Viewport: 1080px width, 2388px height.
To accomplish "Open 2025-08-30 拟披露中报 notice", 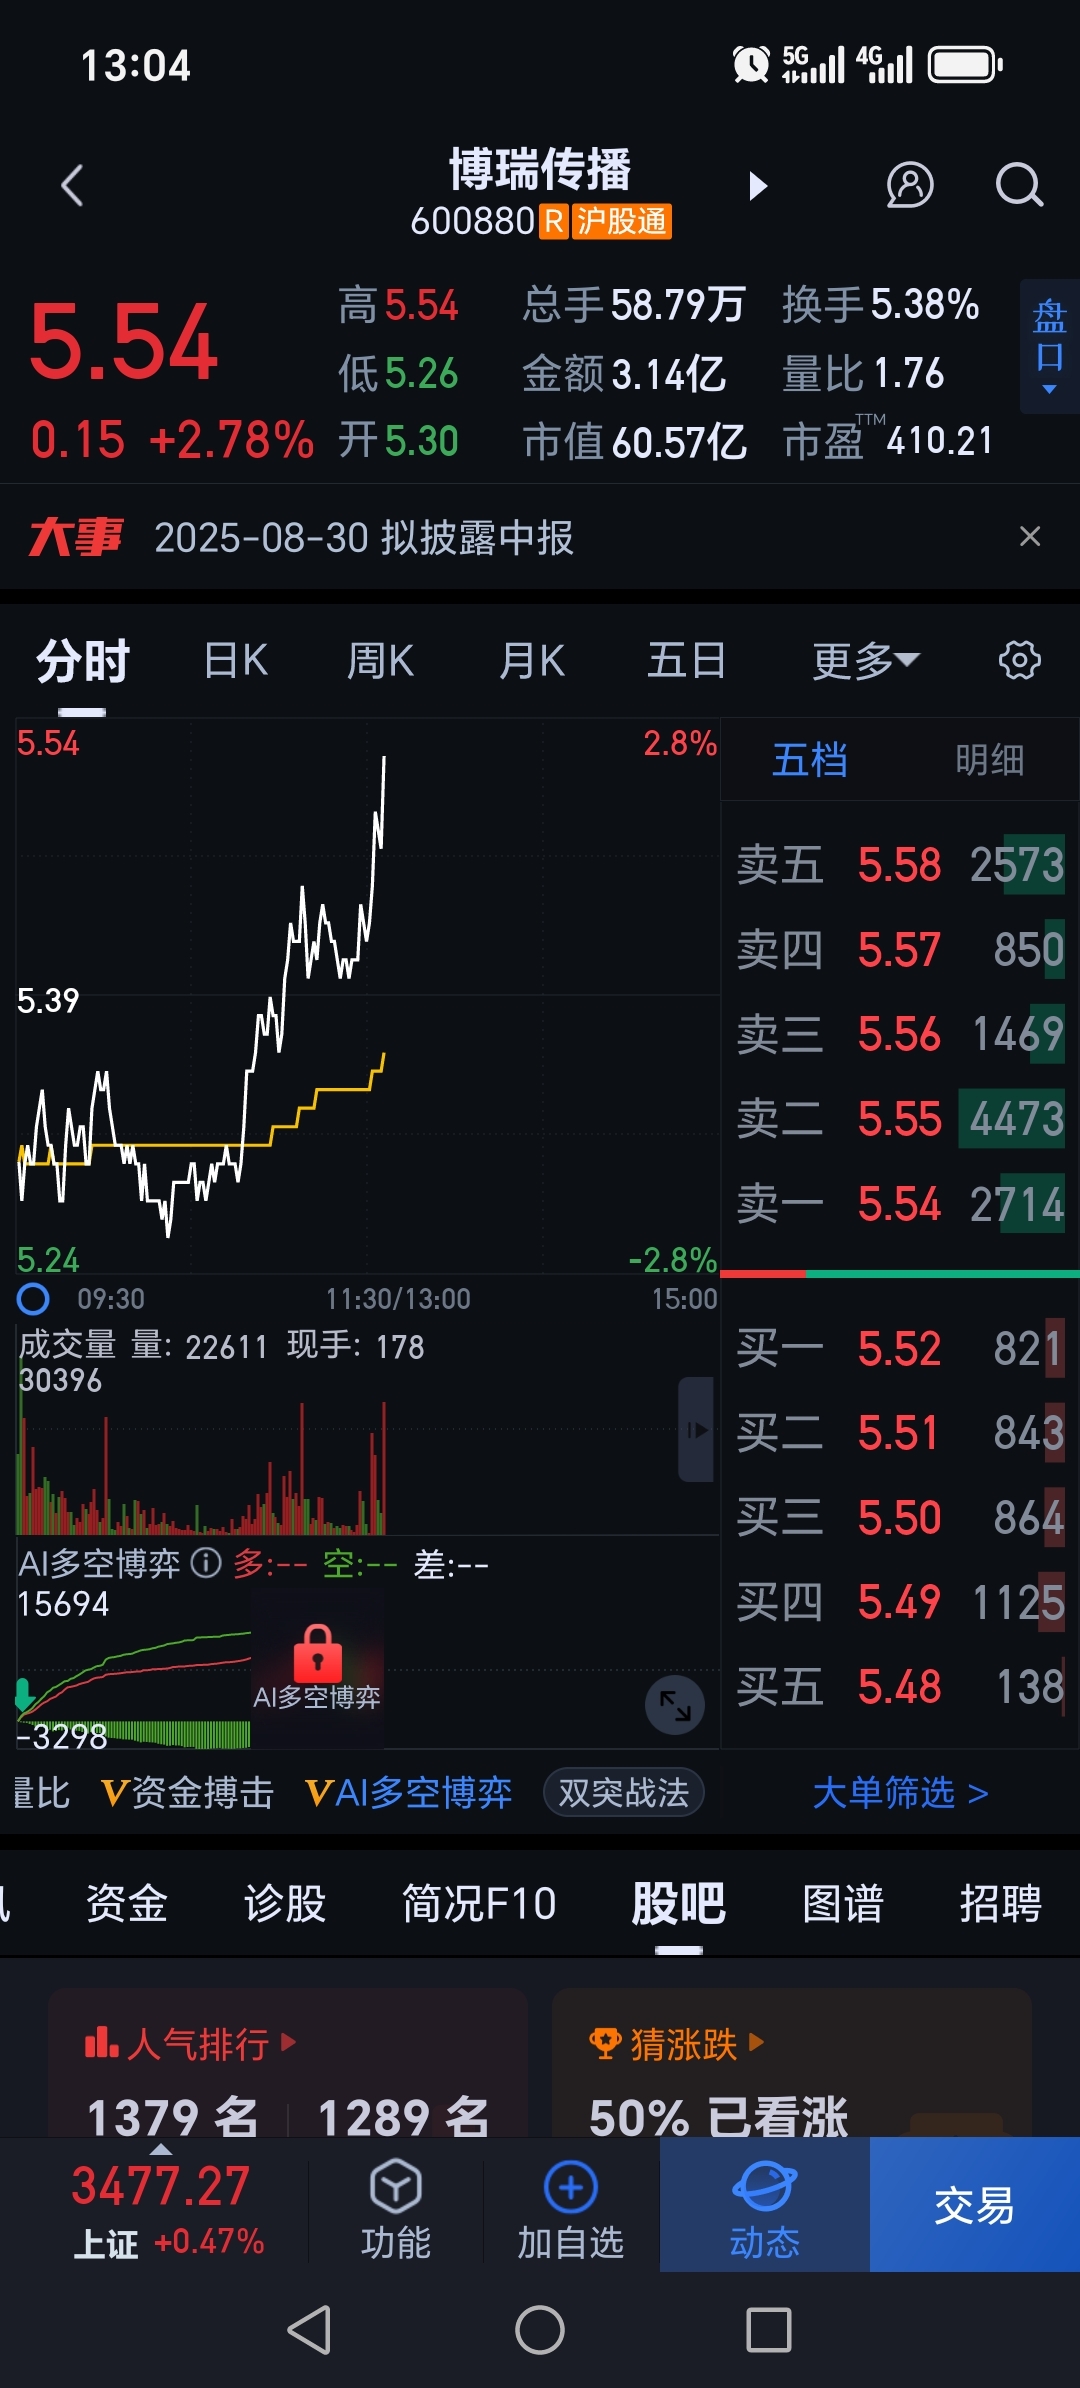I will click(364, 538).
